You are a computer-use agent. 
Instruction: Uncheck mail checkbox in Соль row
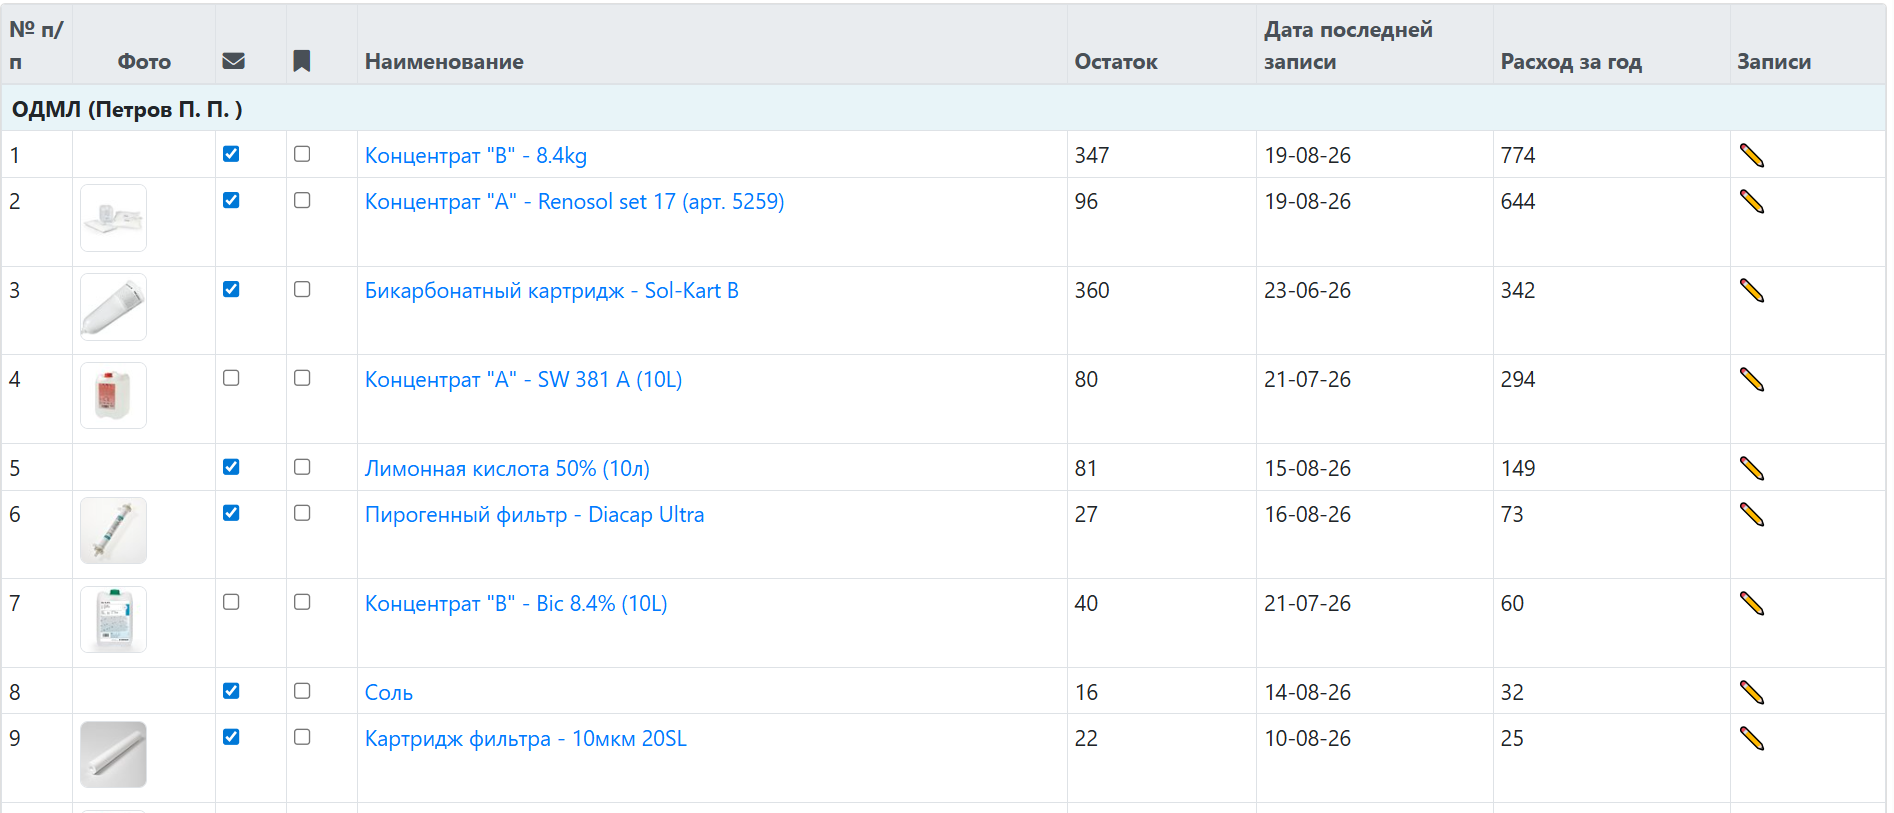click(231, 691)
